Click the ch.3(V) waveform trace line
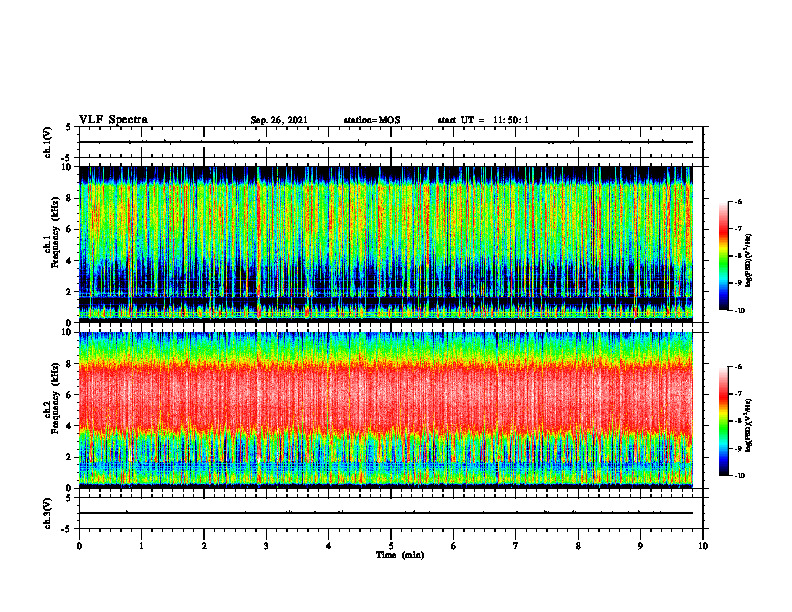The image size is (792, 612). click(x=386, y=513)
